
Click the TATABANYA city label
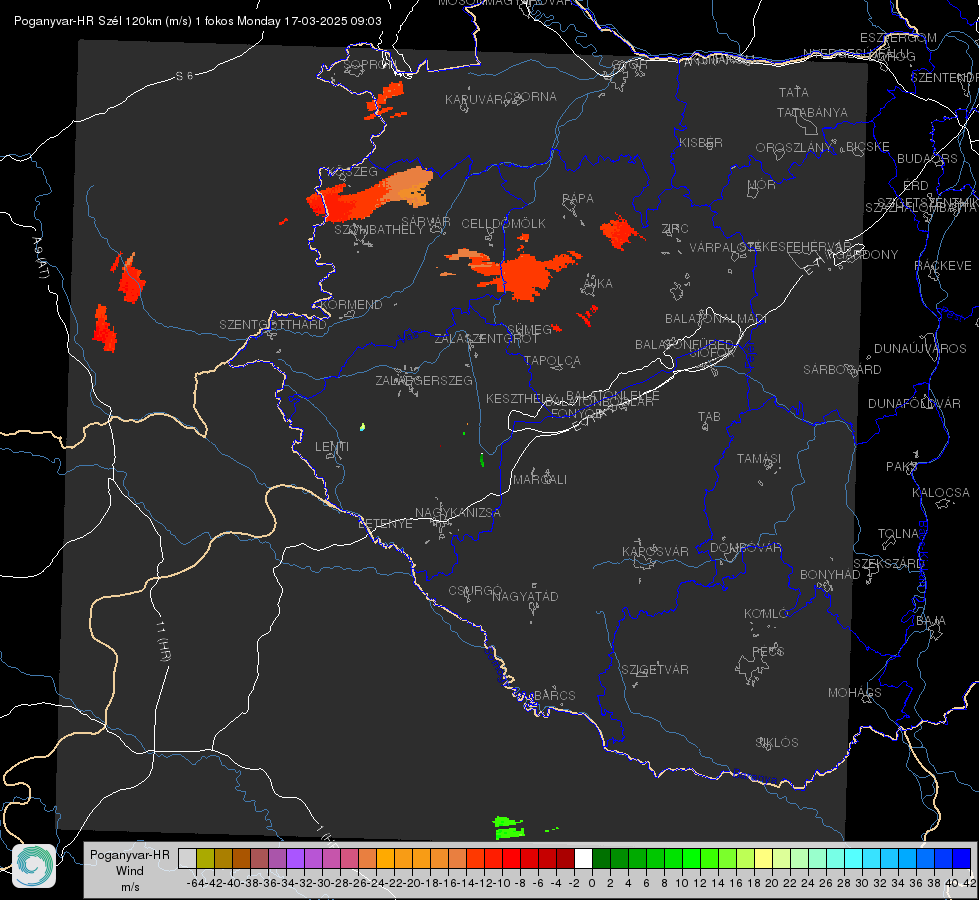tap(812, 112)
